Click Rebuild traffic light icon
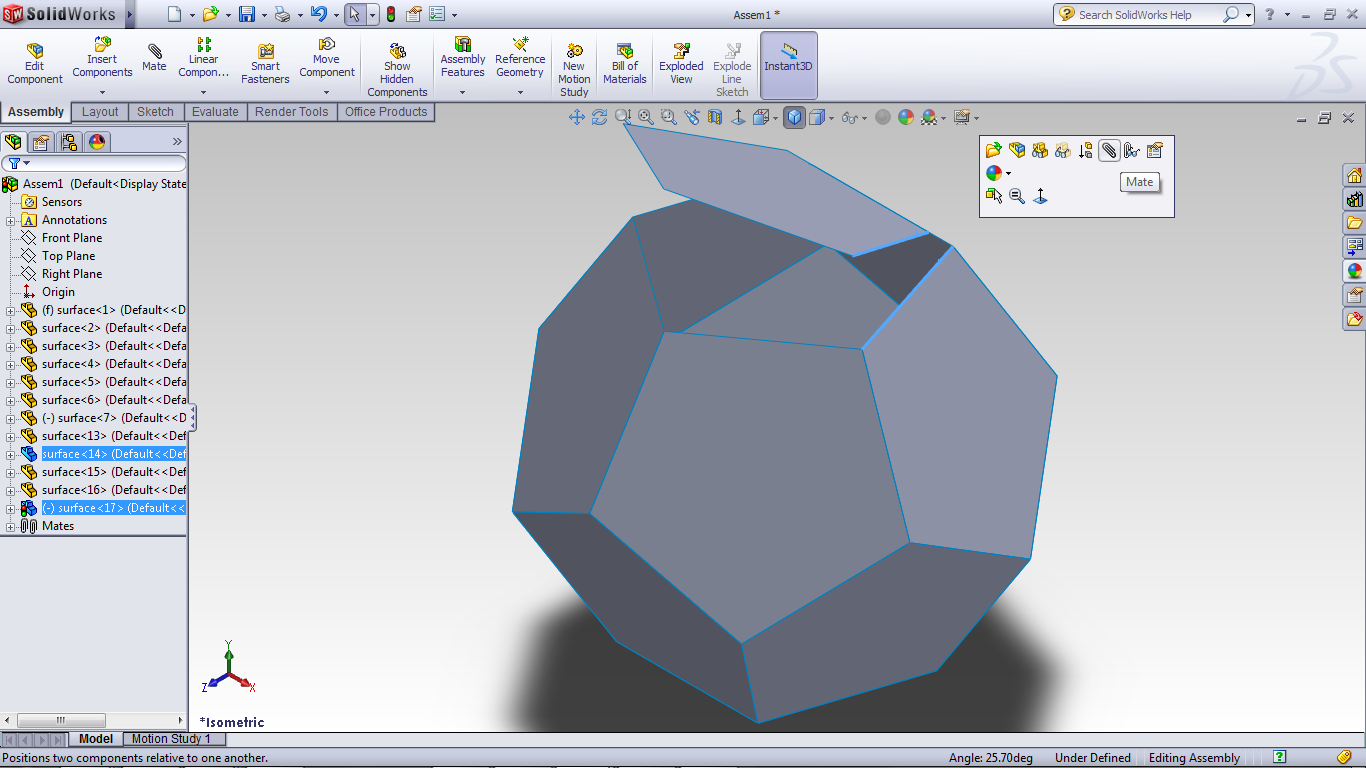This screenshot has width=1366, height=768. [390, 14]
